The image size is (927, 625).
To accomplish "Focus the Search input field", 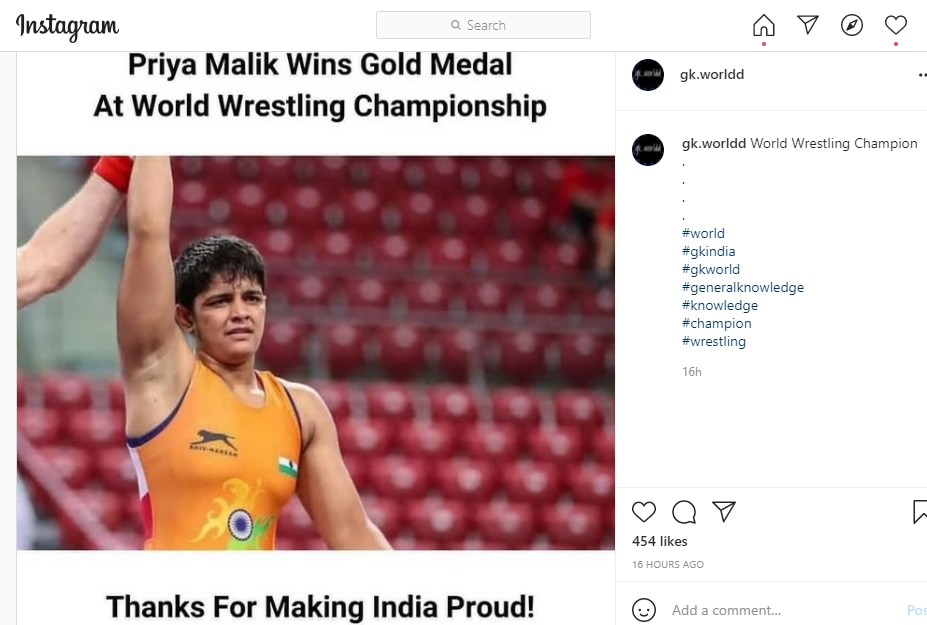I will coord(483,25).
